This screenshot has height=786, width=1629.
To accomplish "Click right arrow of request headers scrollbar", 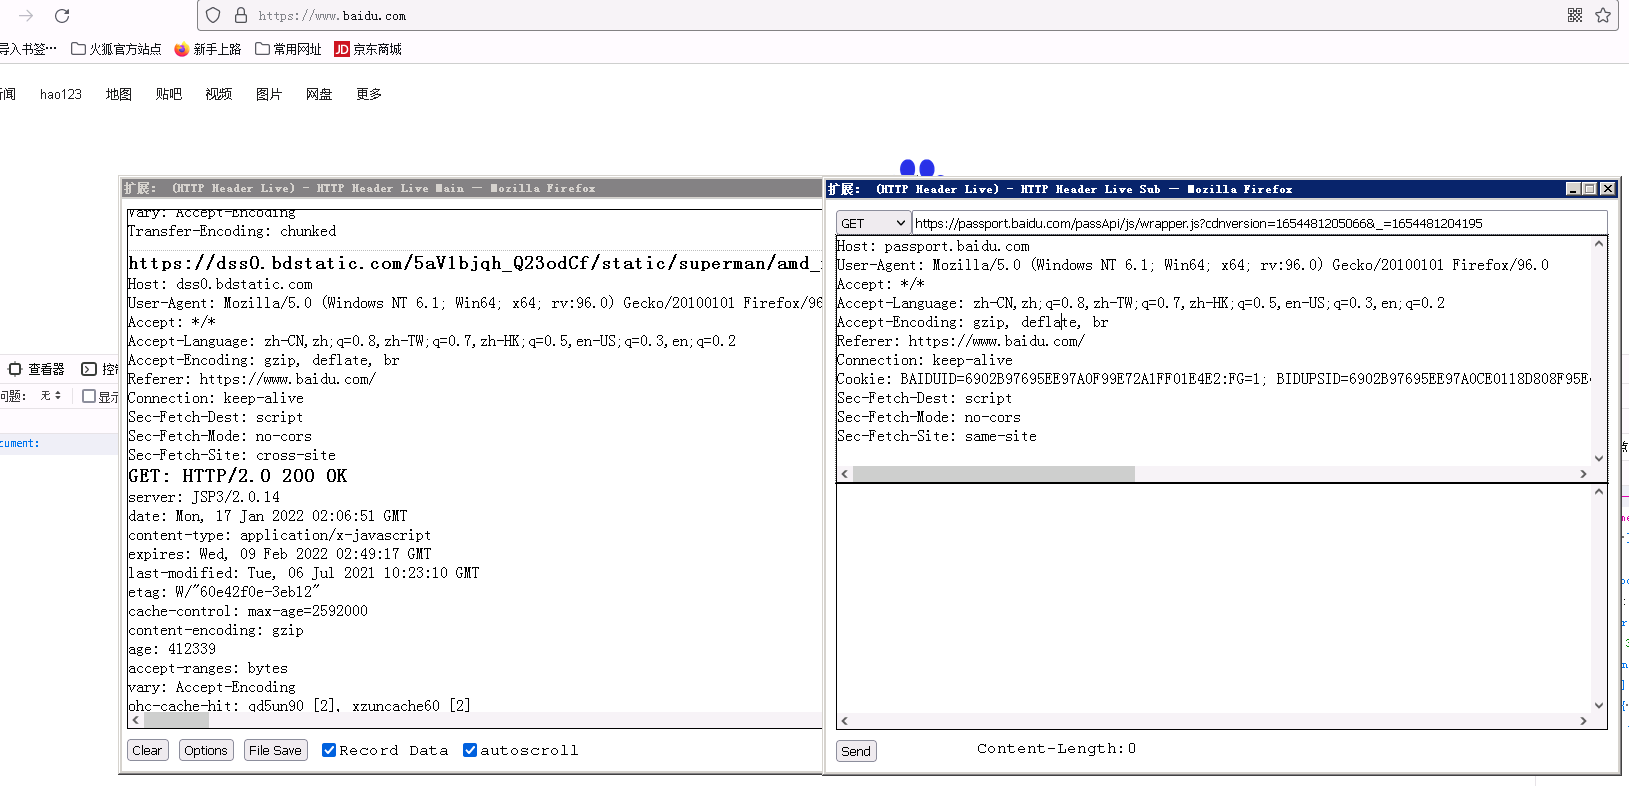I will (x=1583, y=474).
